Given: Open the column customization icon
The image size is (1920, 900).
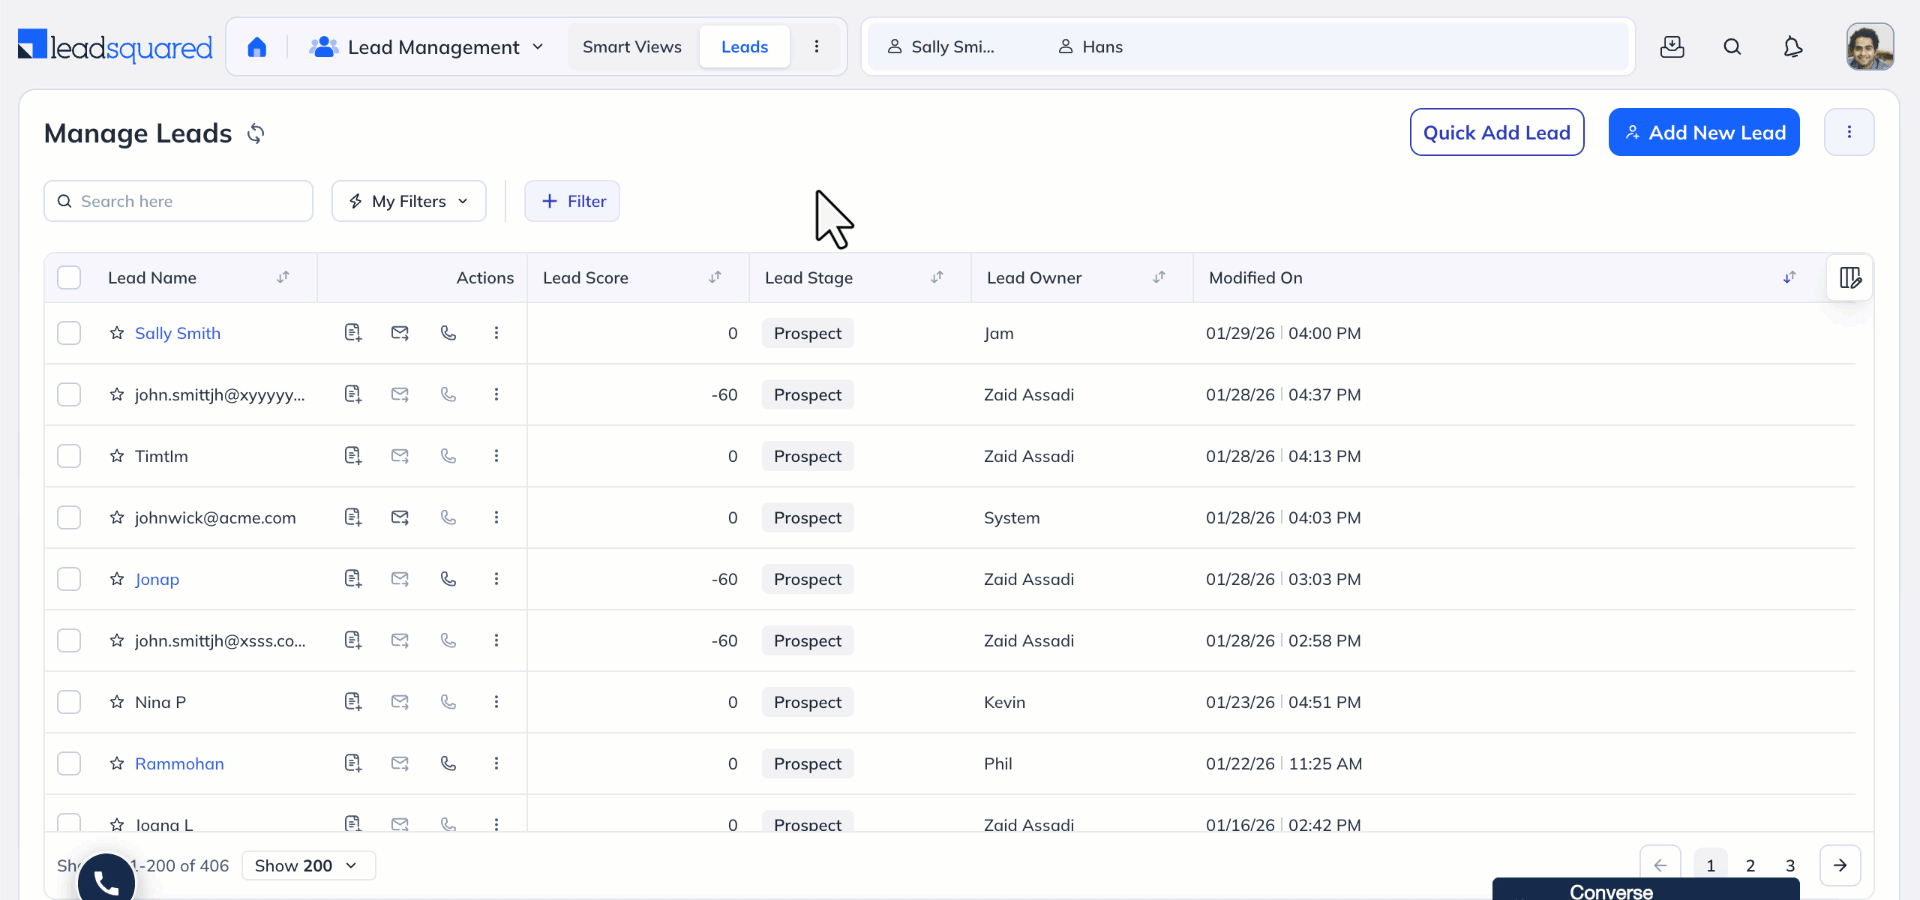Looking at the screenshot, I should point(1850,278).
